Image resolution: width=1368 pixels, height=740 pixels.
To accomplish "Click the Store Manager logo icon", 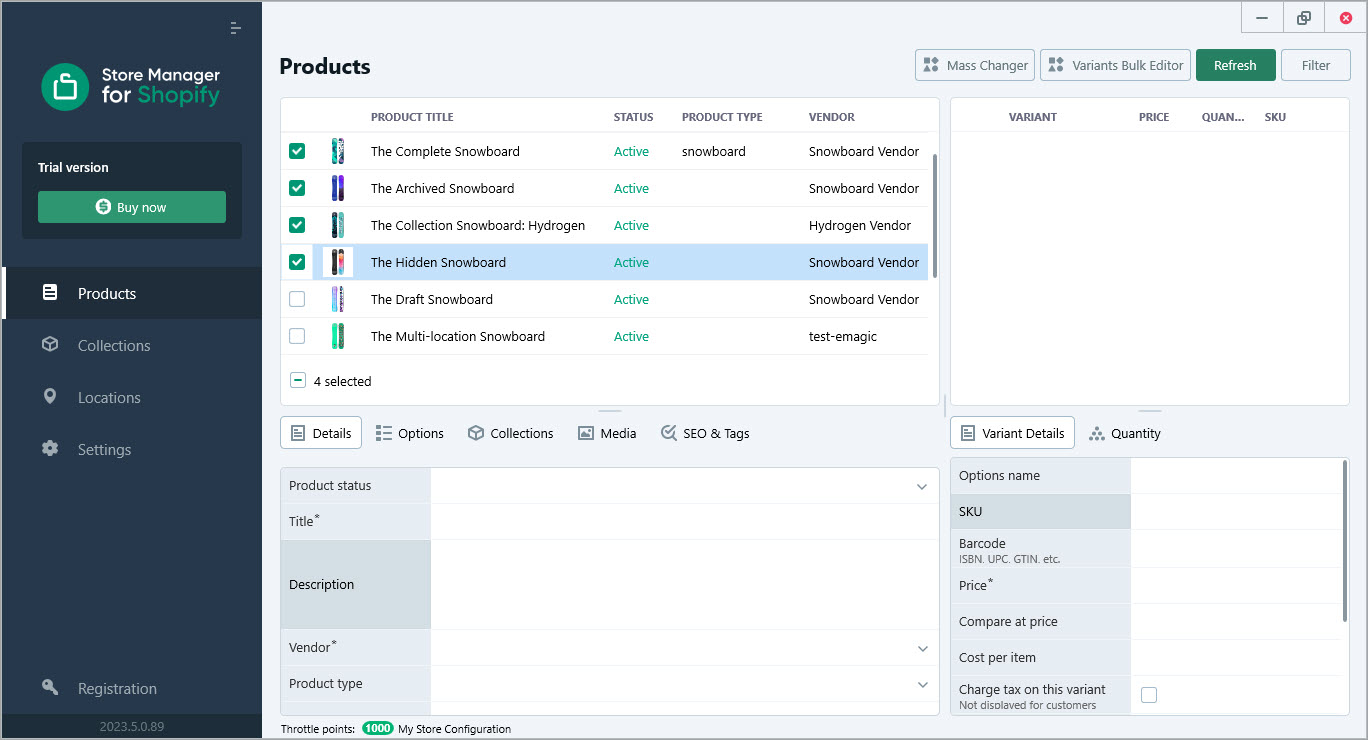I will 65,87.
